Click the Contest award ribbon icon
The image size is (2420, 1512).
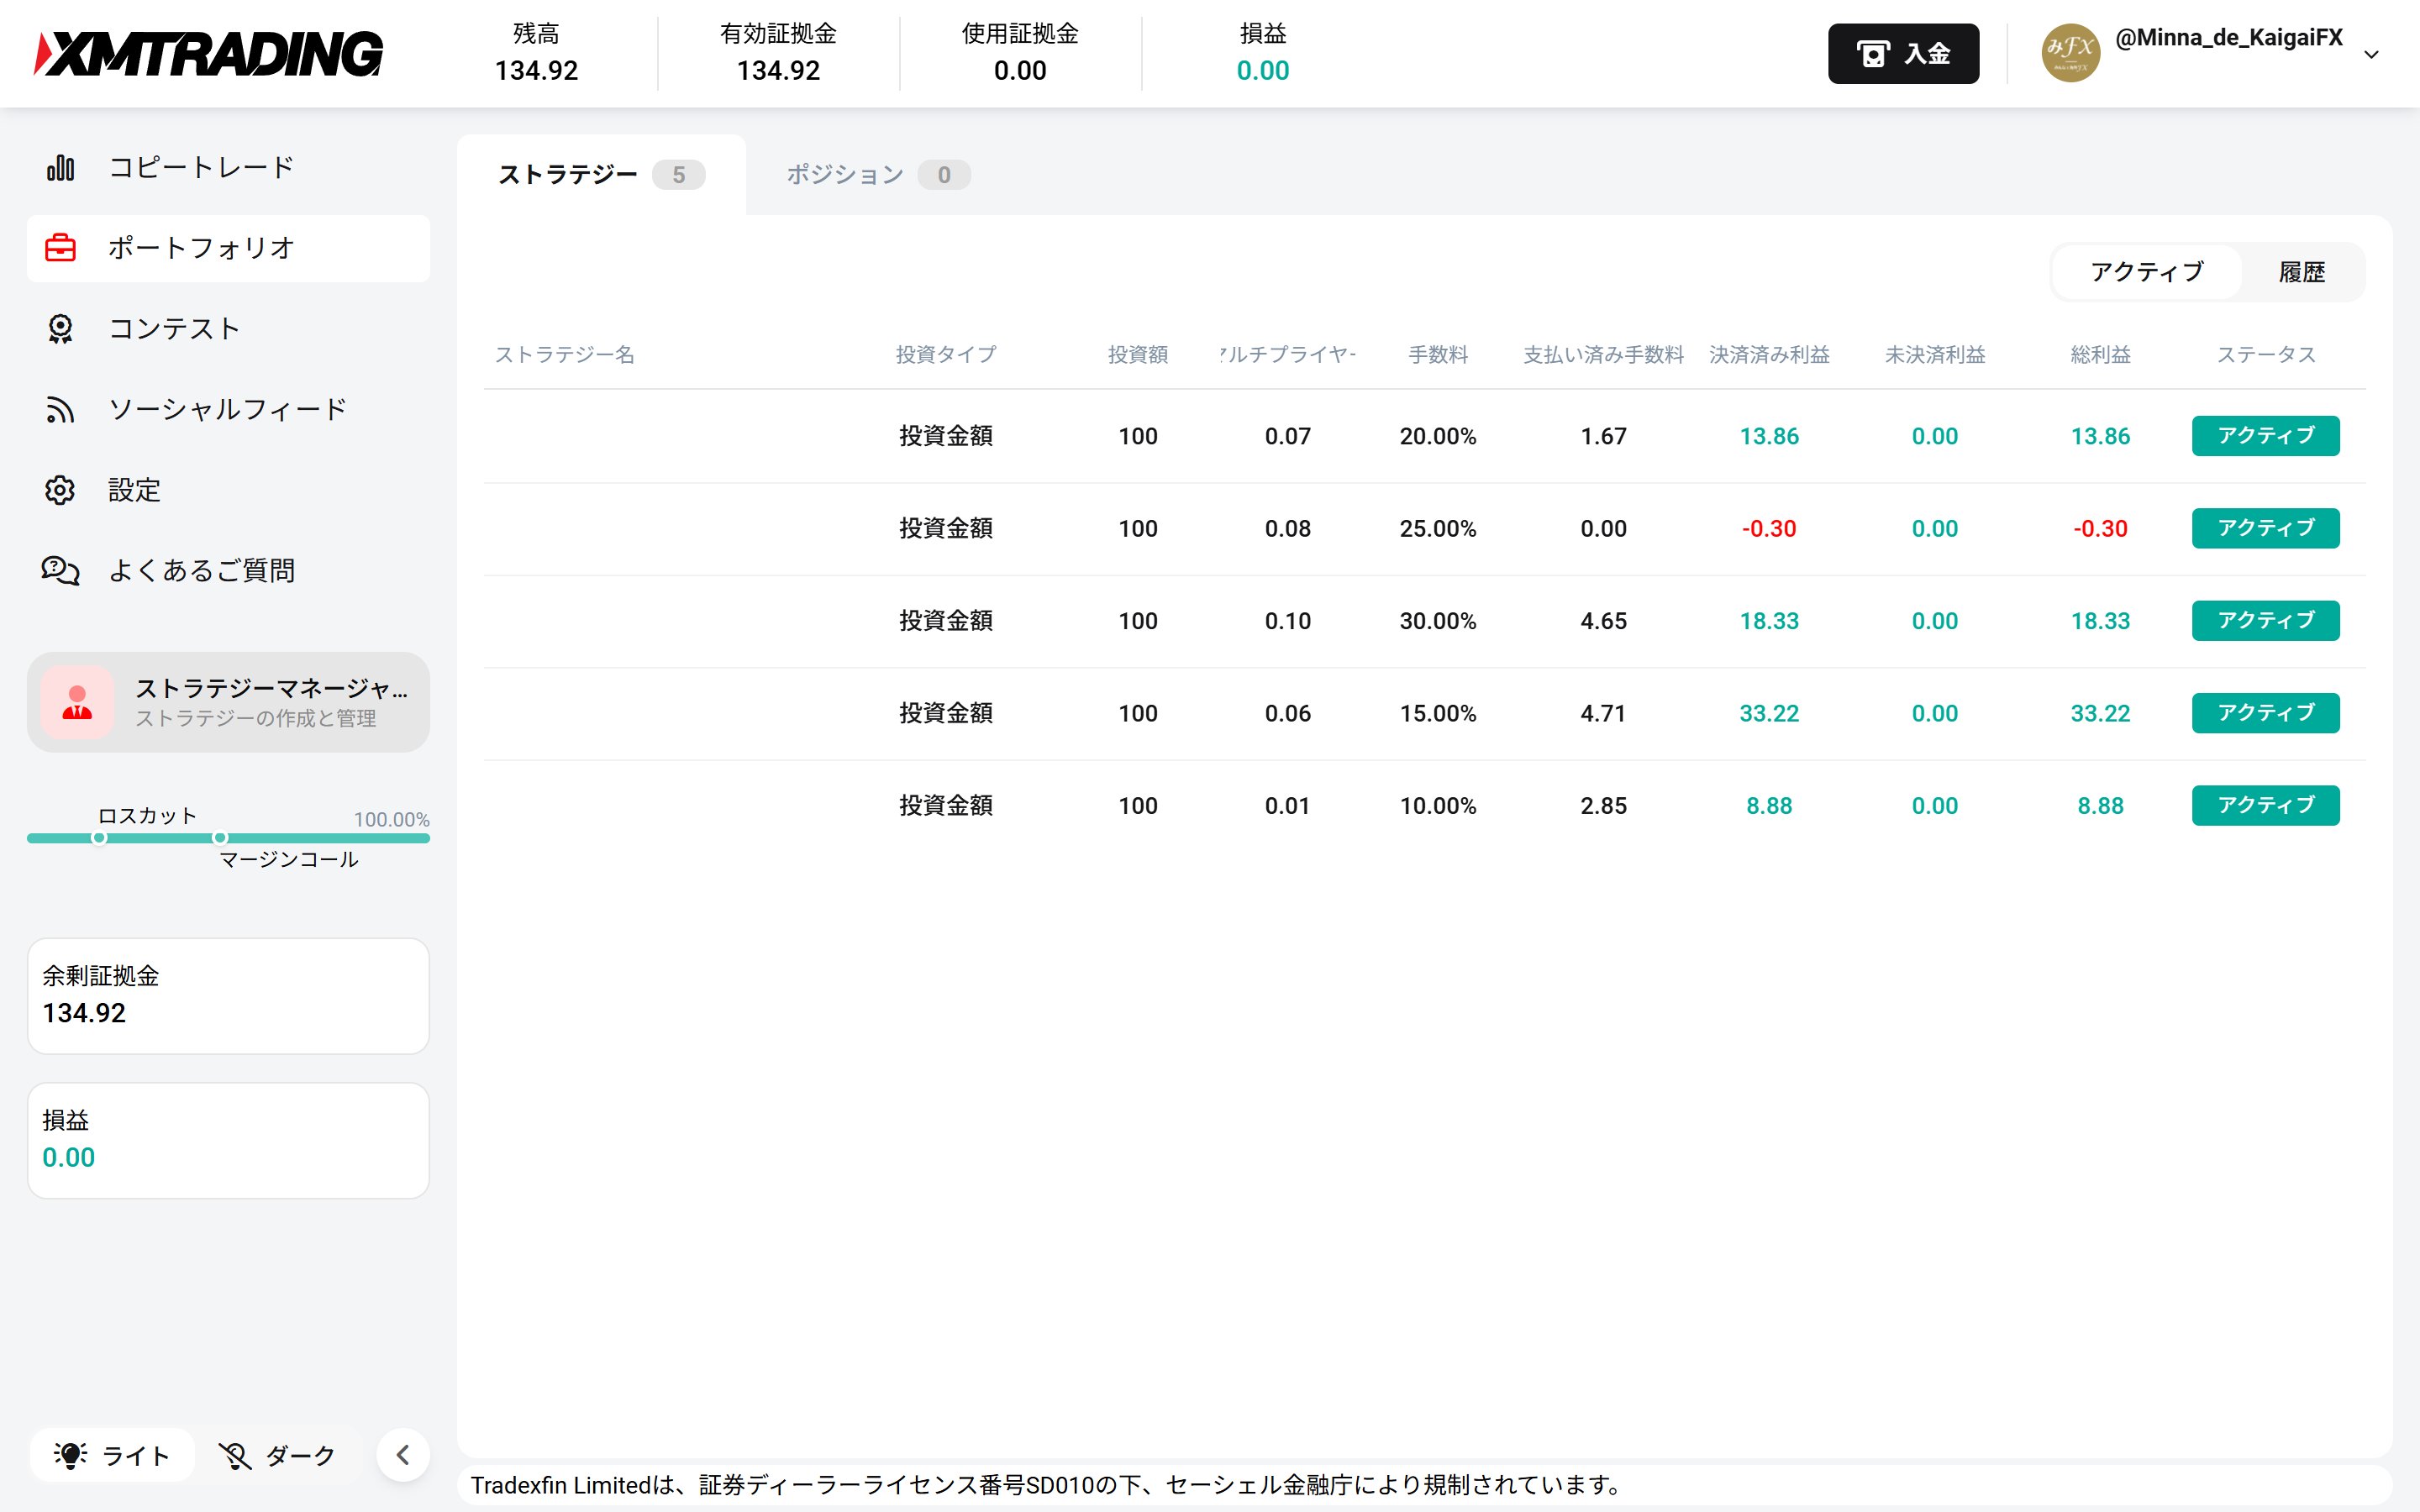pos(60,329)
